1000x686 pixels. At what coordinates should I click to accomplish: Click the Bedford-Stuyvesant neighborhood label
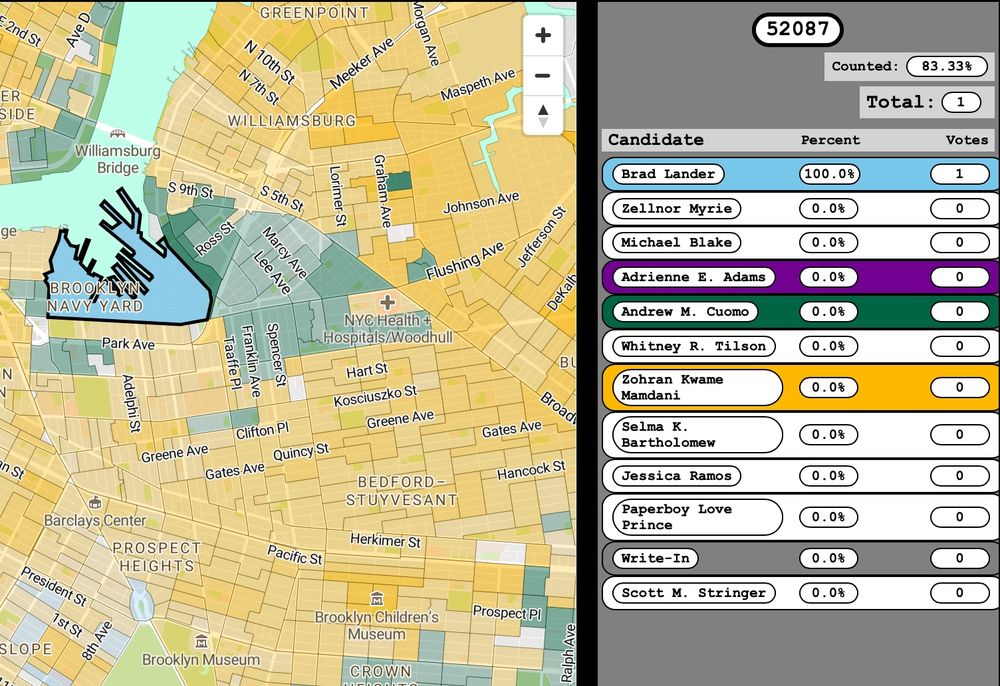point(402,491)
